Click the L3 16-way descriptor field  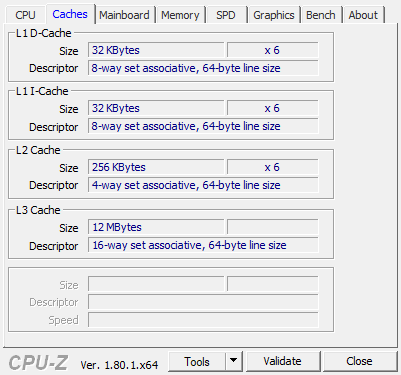[203, 245]
